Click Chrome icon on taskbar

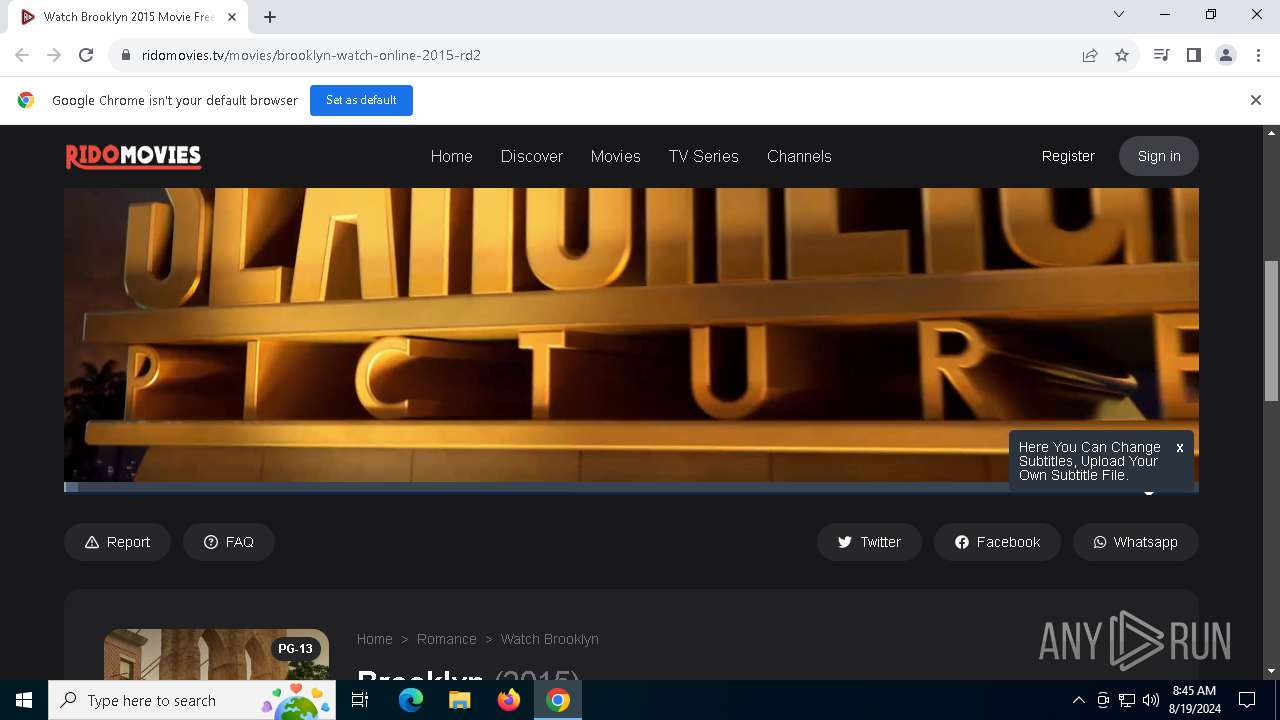[558, 700]
